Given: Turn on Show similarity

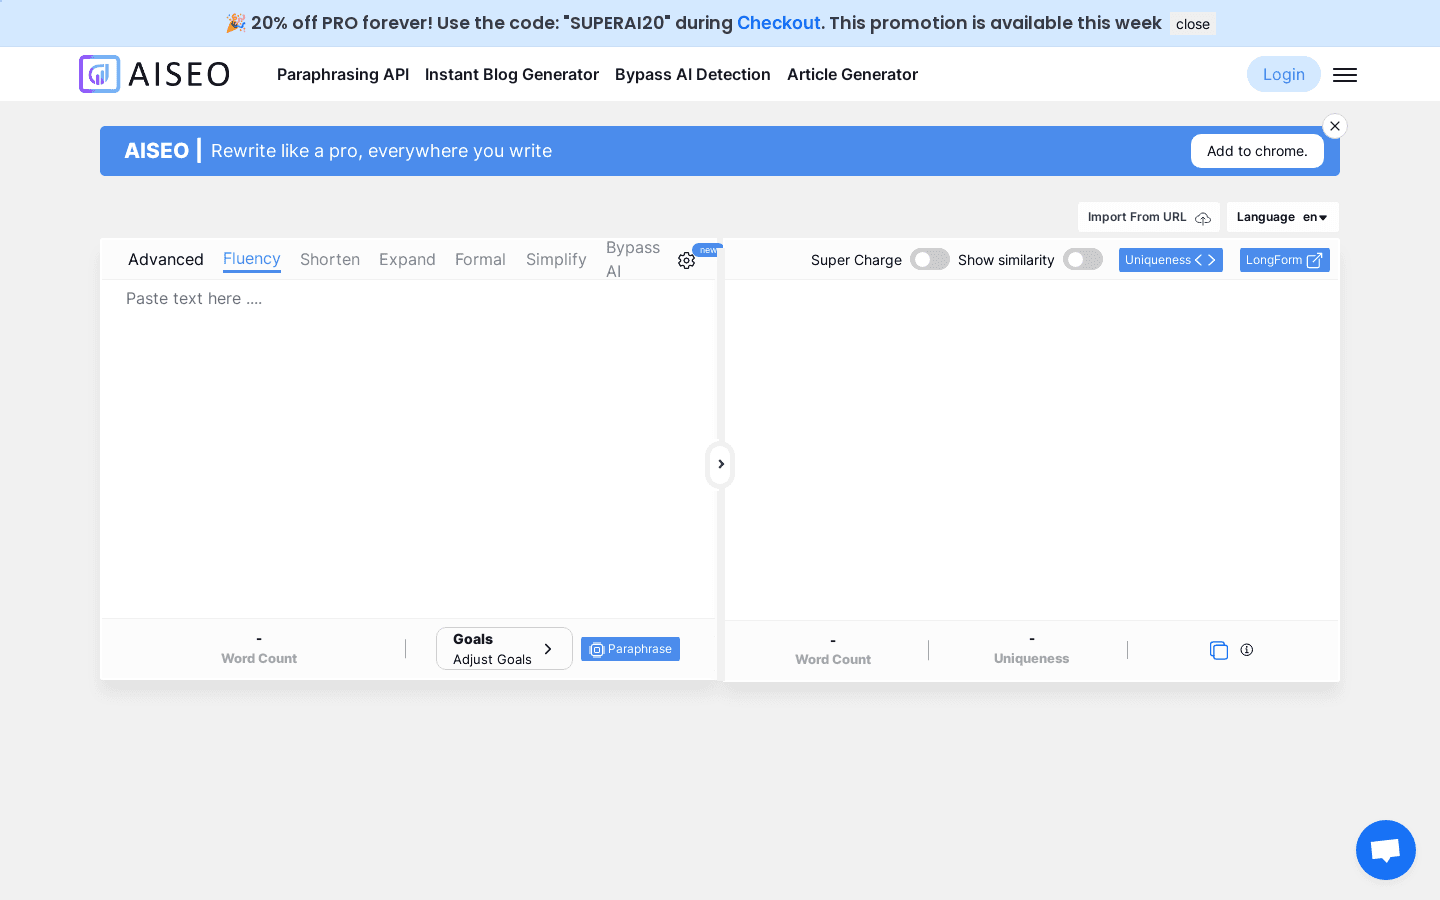Looking at the screenshot, I should click(x=1082, y=259).
